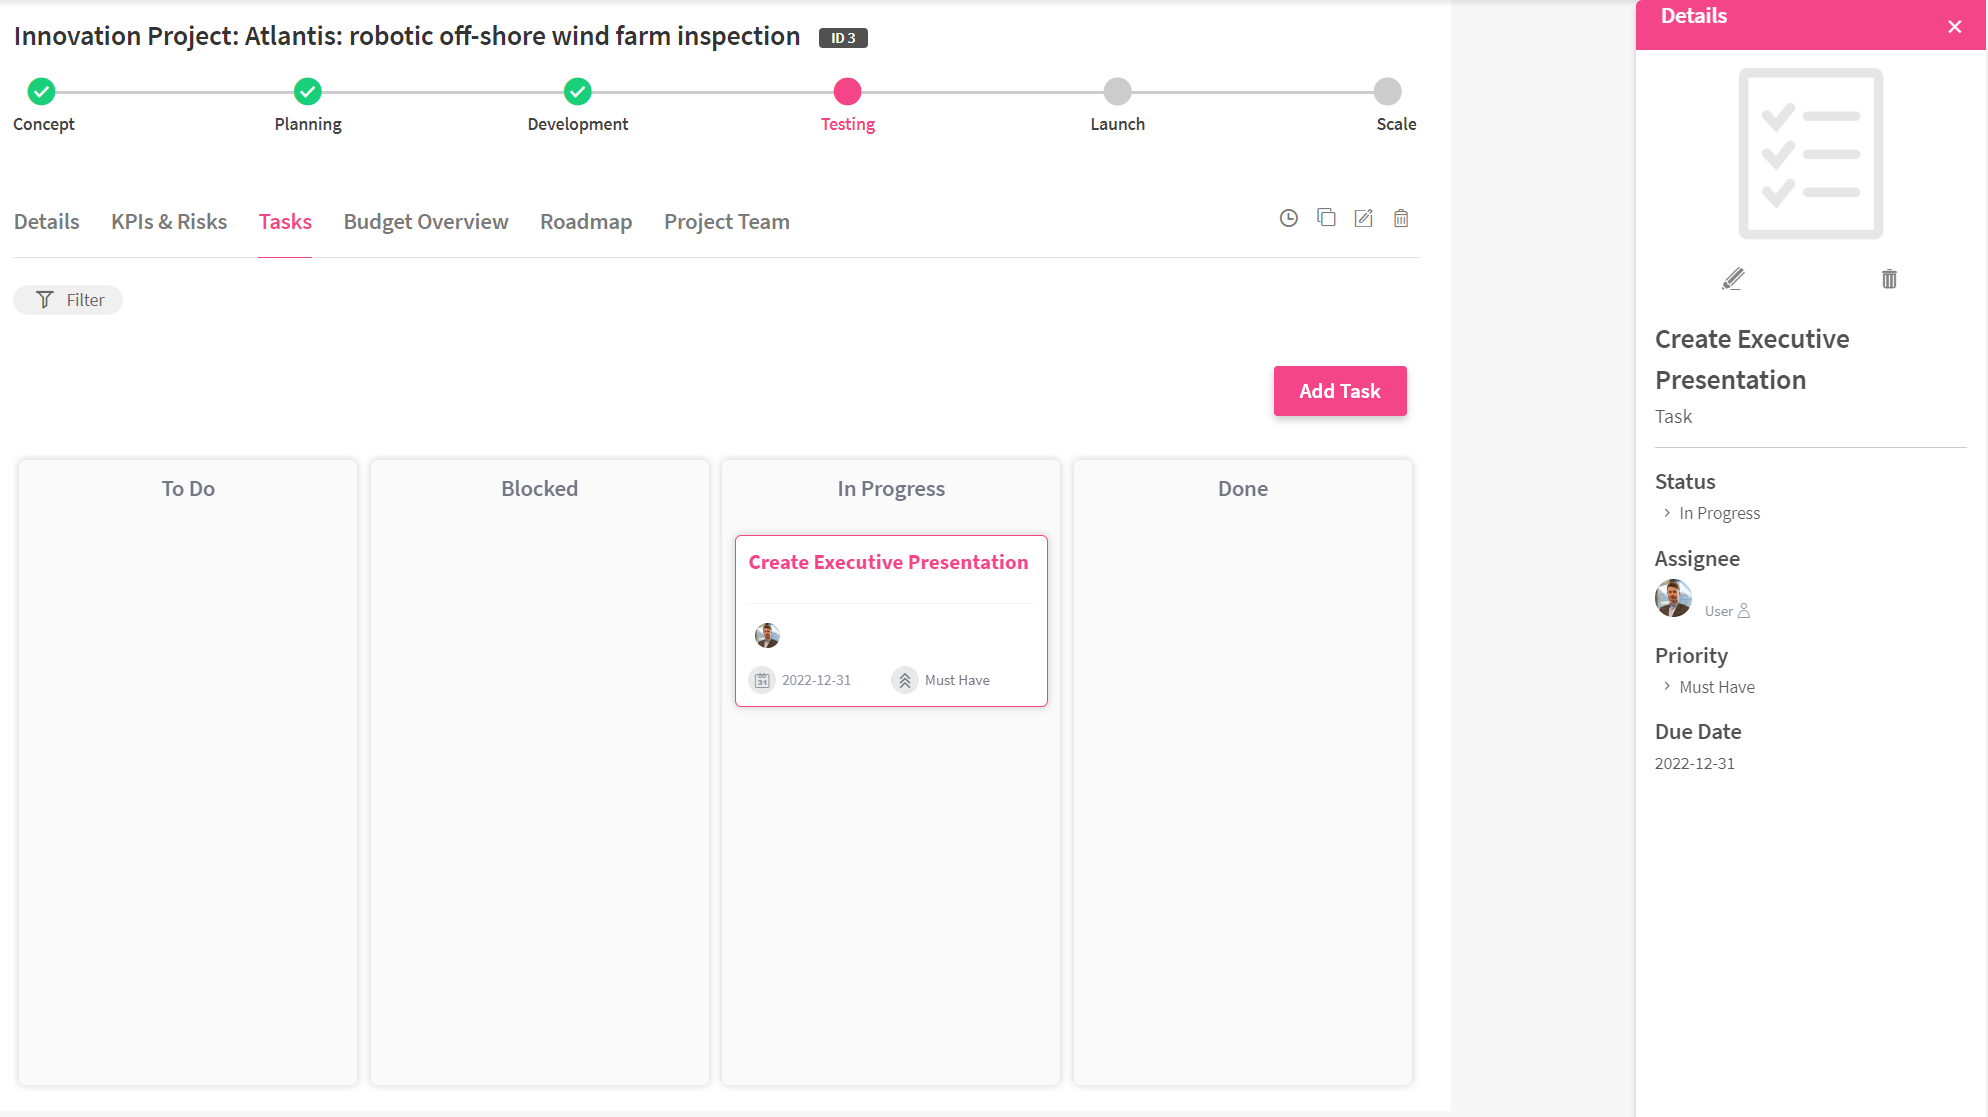Select the Launch stage marker
Viewport: 1988px width, 1117px height.
[x=1117, y=92]
